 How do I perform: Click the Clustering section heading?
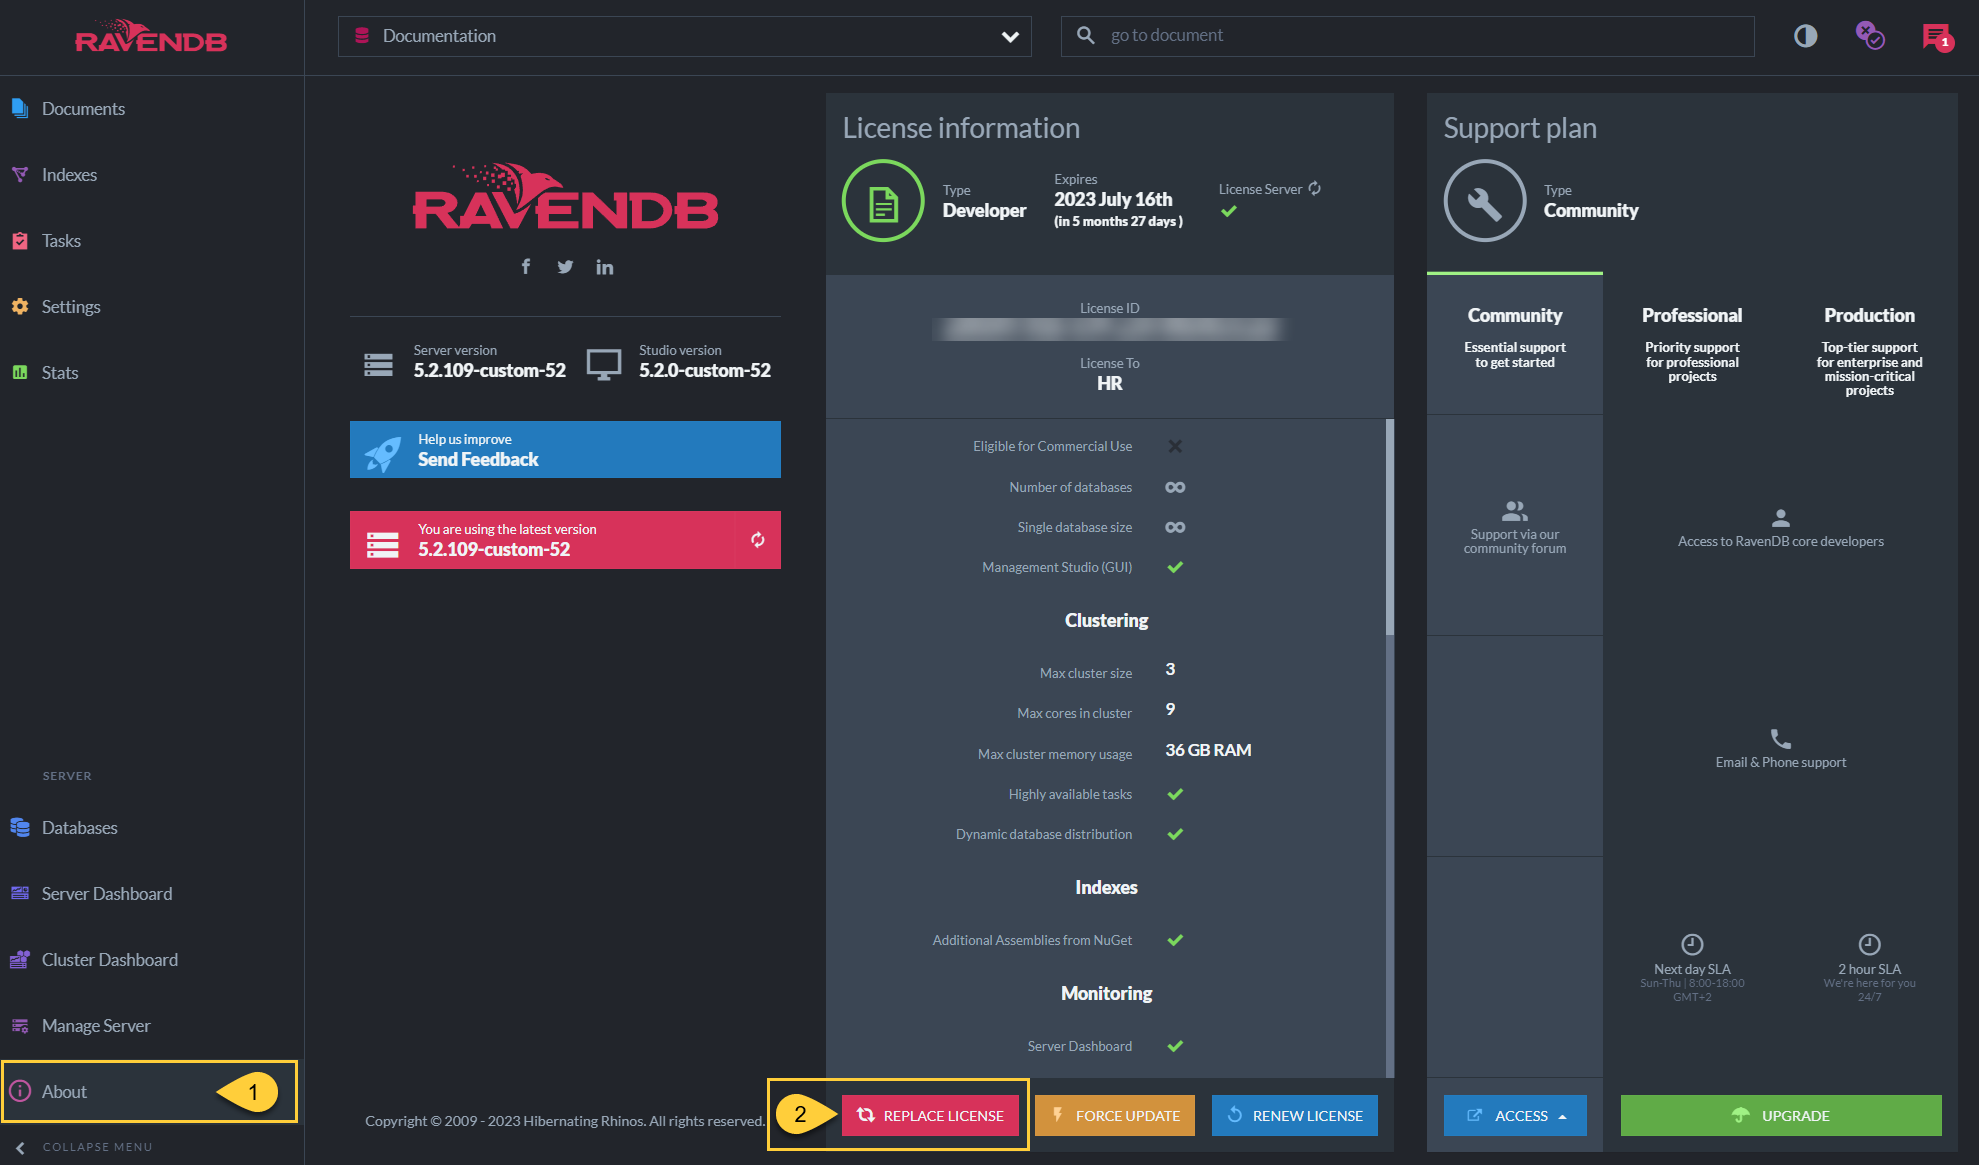(x=1106, y=620)
